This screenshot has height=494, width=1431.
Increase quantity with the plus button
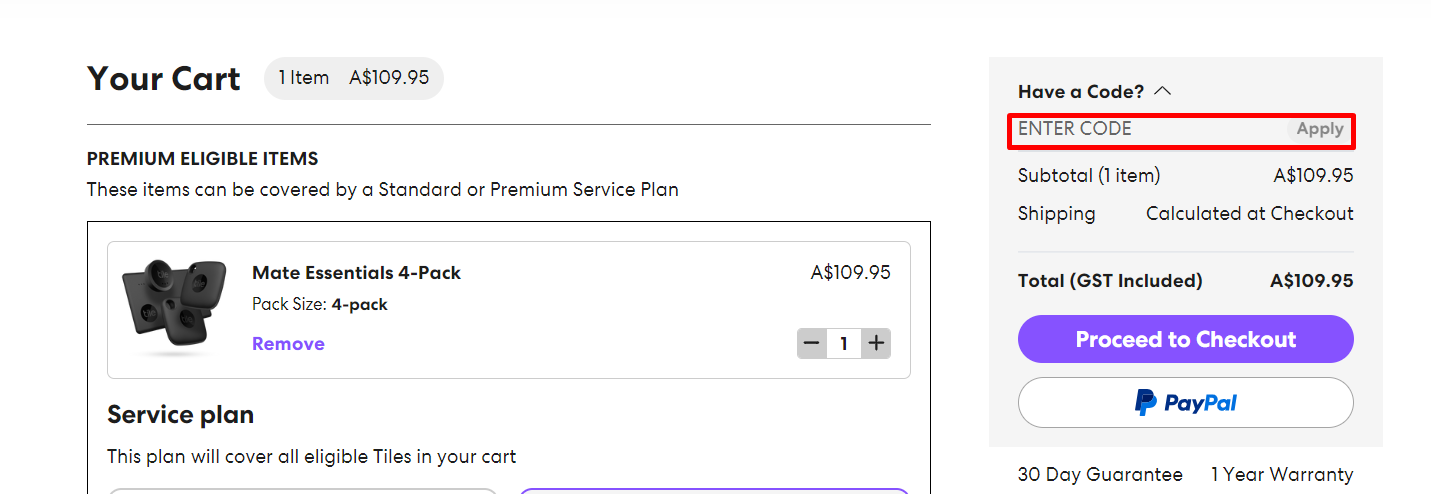(x=877, y=344)
